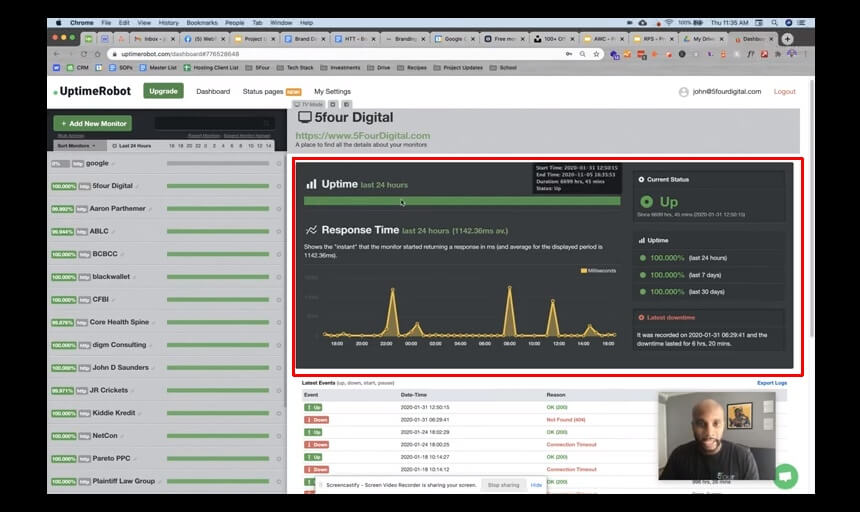
Task: Click the 5four Digital uptime bar in the list
Action: tap(218, 186)
